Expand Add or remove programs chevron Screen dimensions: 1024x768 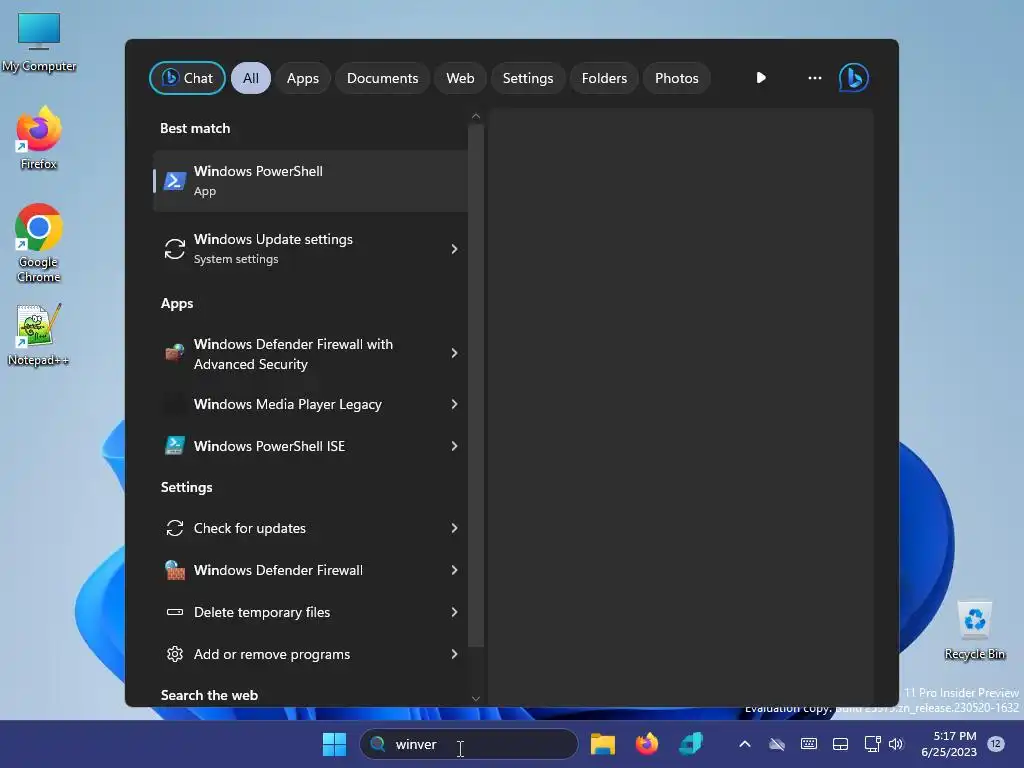coord(454,654)
